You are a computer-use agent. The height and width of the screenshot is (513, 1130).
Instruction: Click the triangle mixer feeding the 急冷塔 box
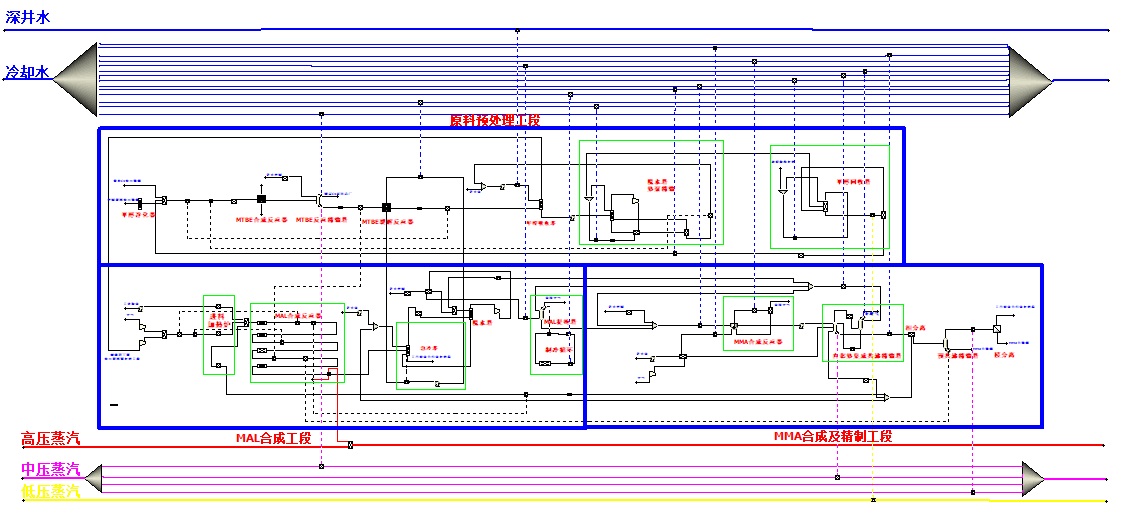[x=375, y=328]
